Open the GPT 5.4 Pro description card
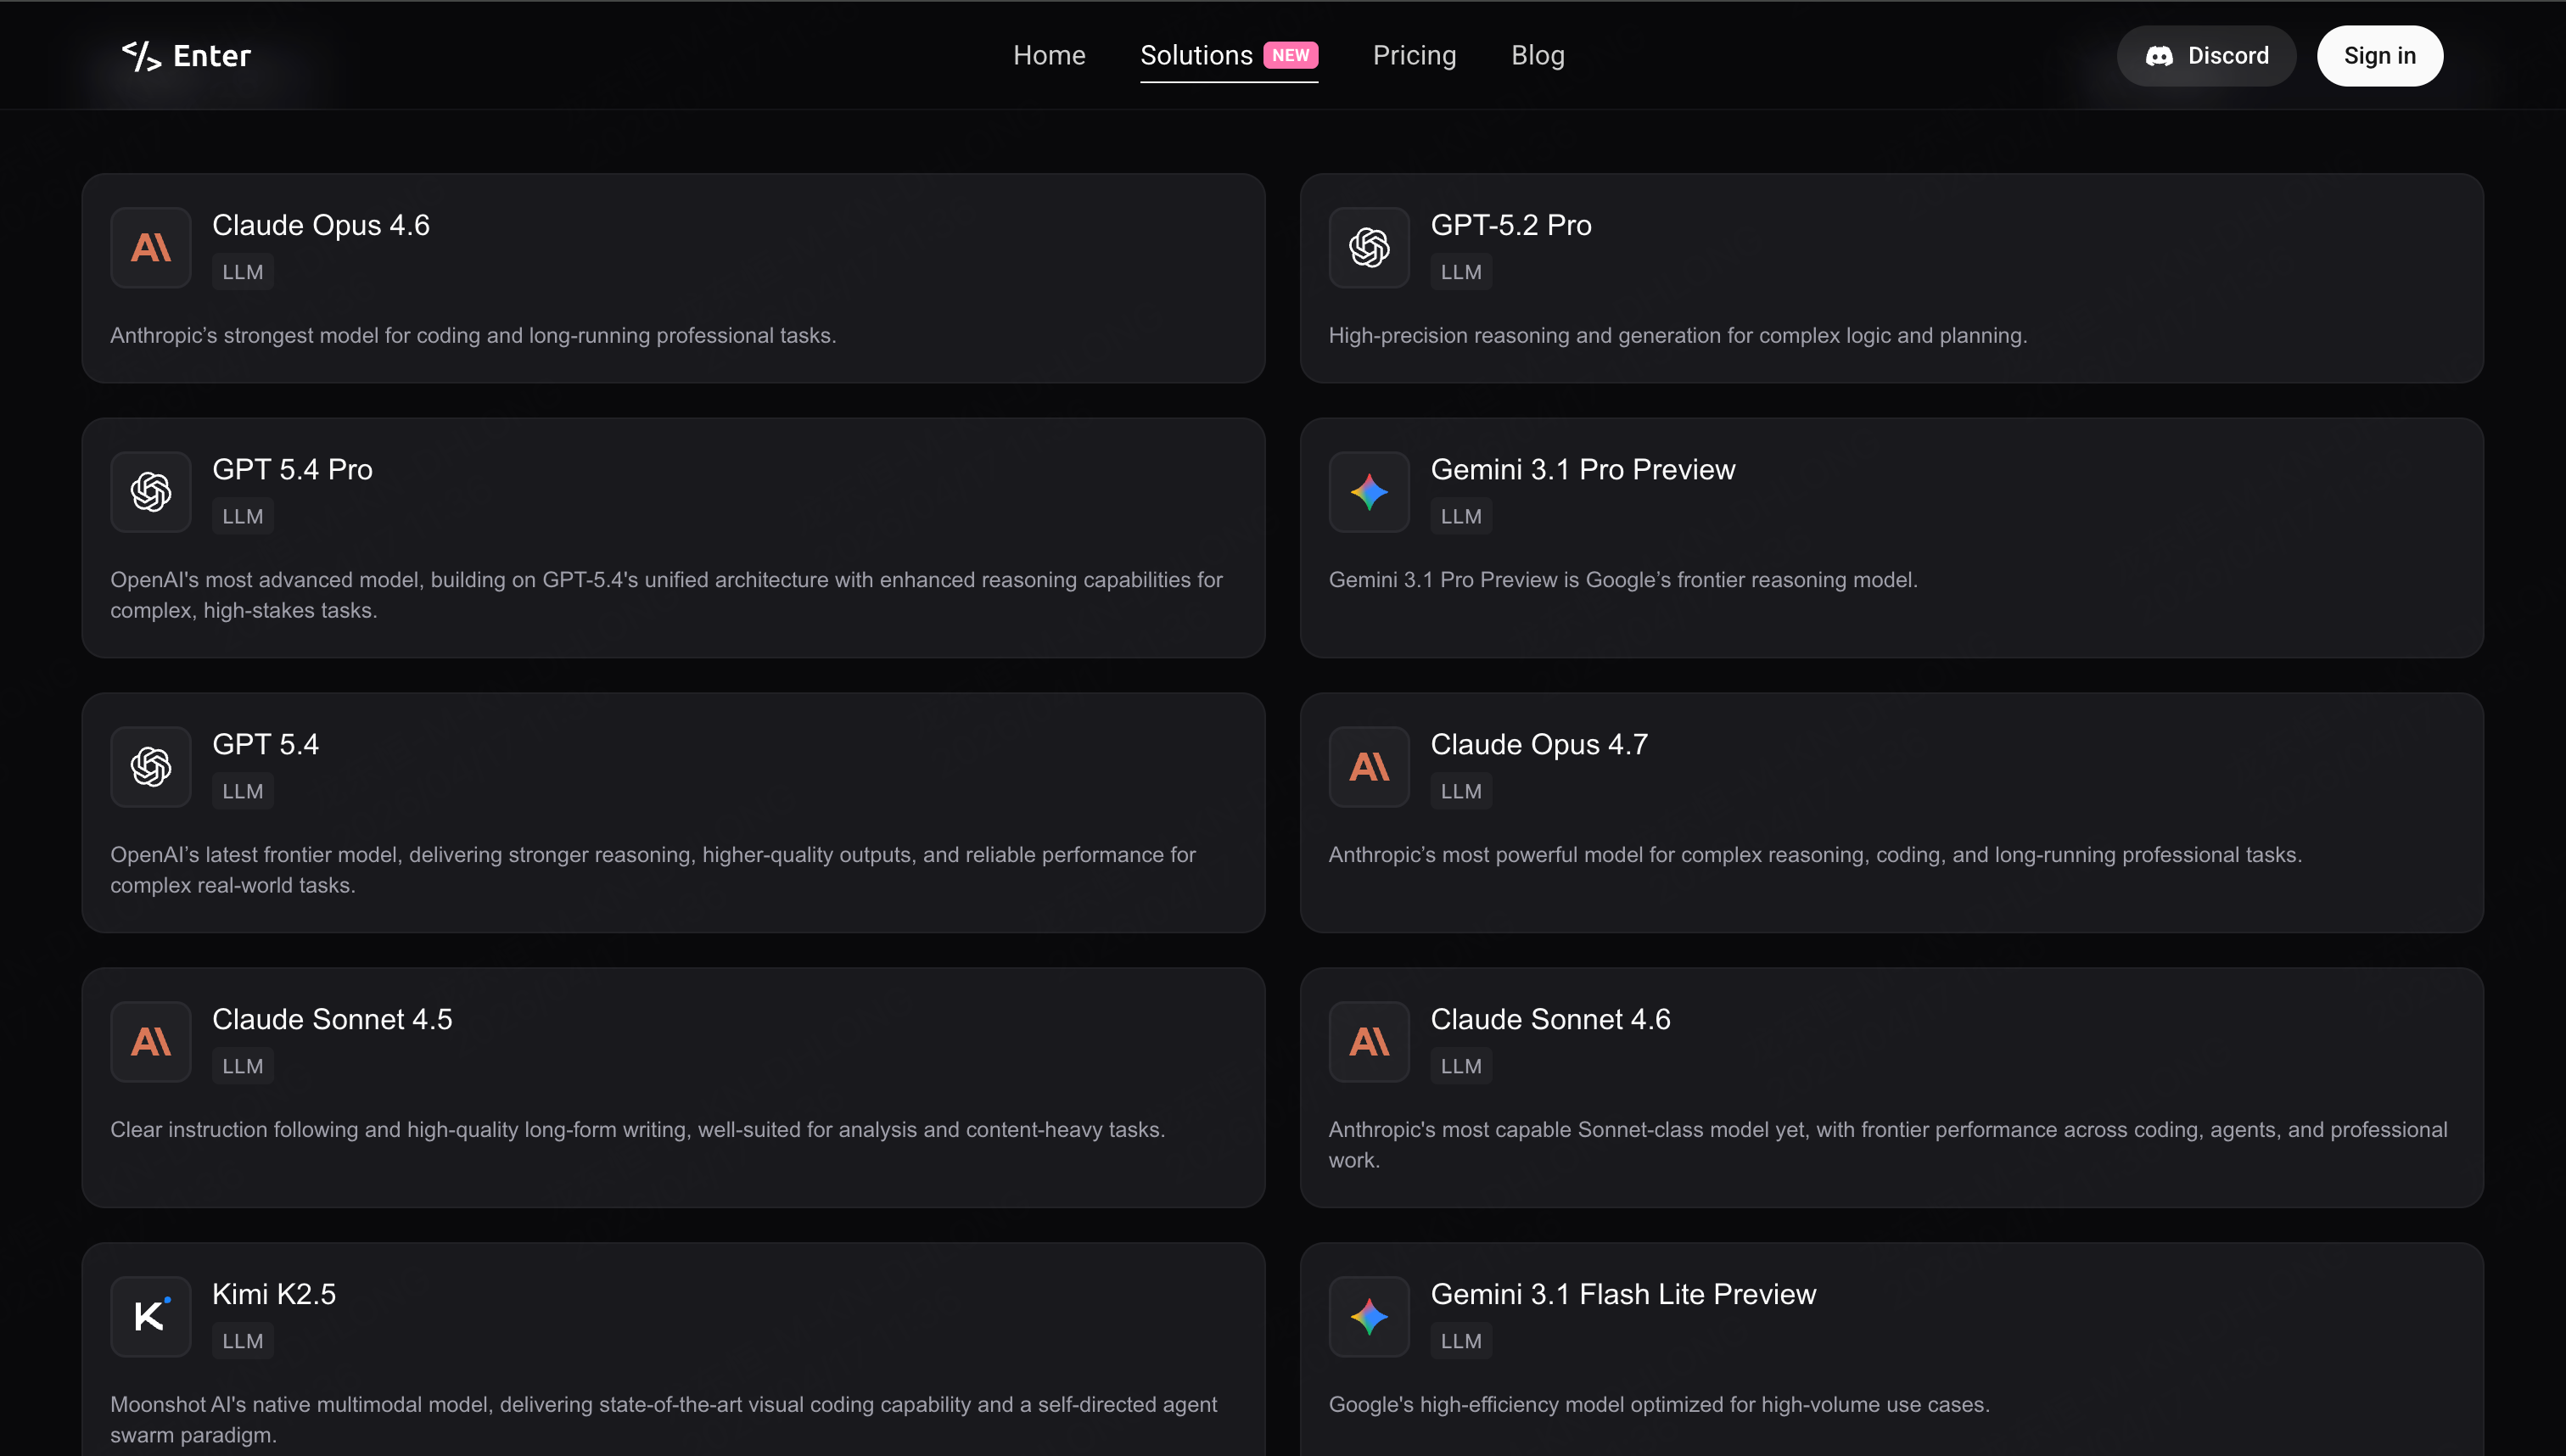Image resolution: width=2566 pixels, height=1456 pixels. click(673, 538)
